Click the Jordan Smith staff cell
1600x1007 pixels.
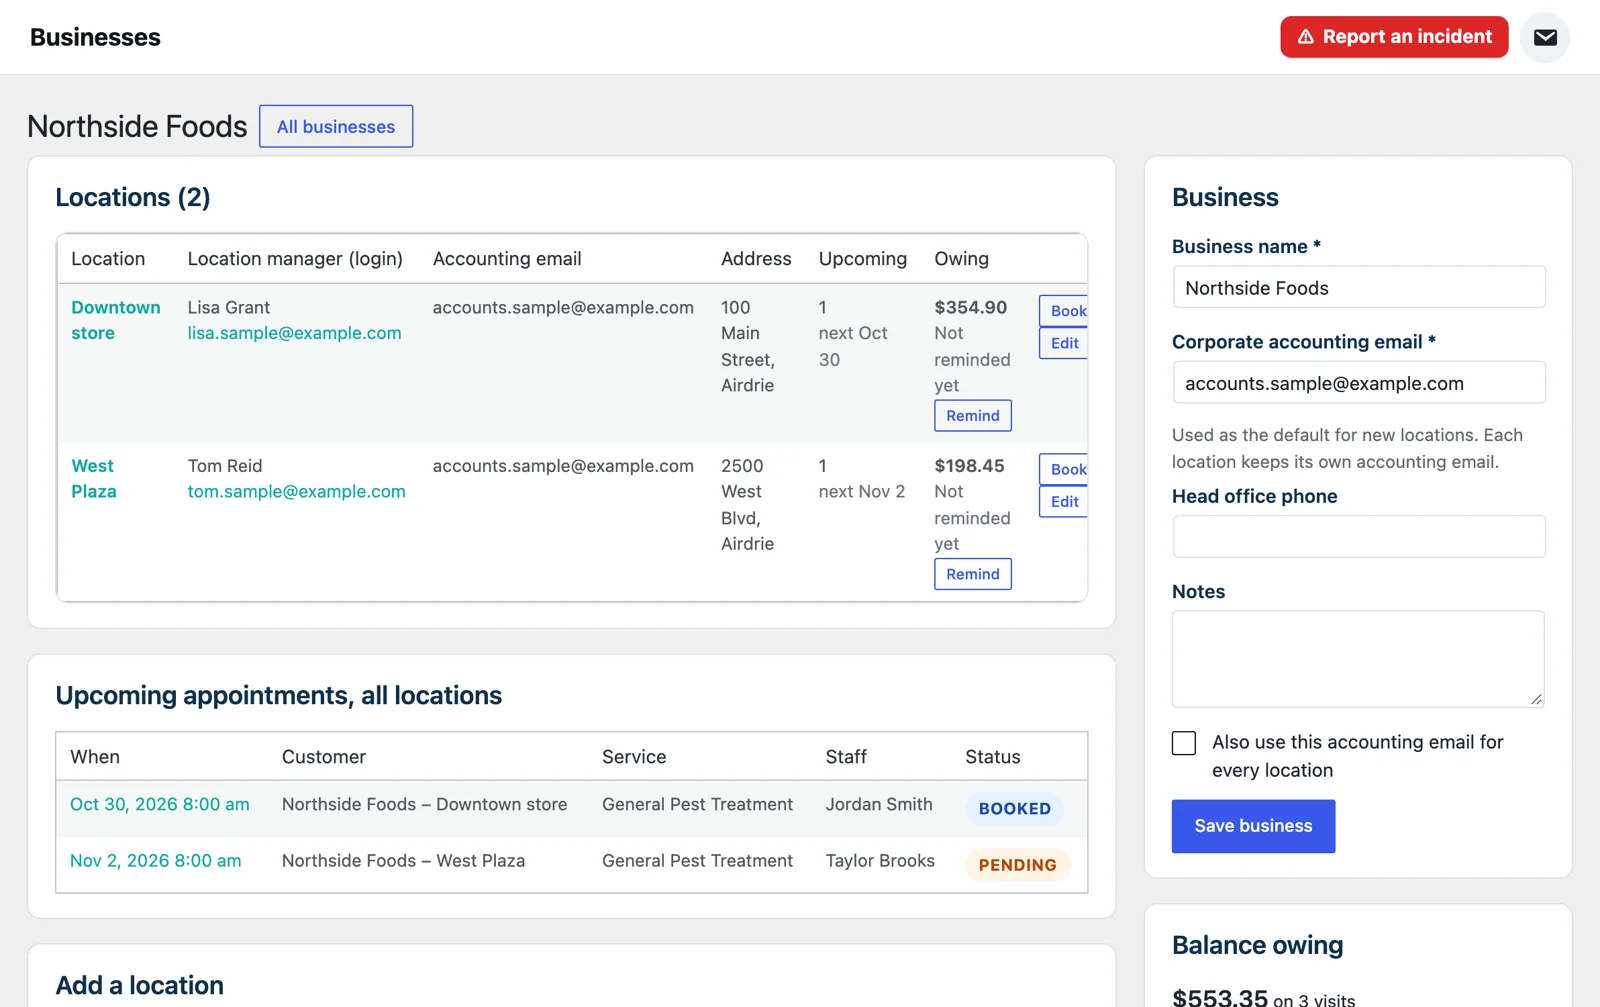point(879,805)
